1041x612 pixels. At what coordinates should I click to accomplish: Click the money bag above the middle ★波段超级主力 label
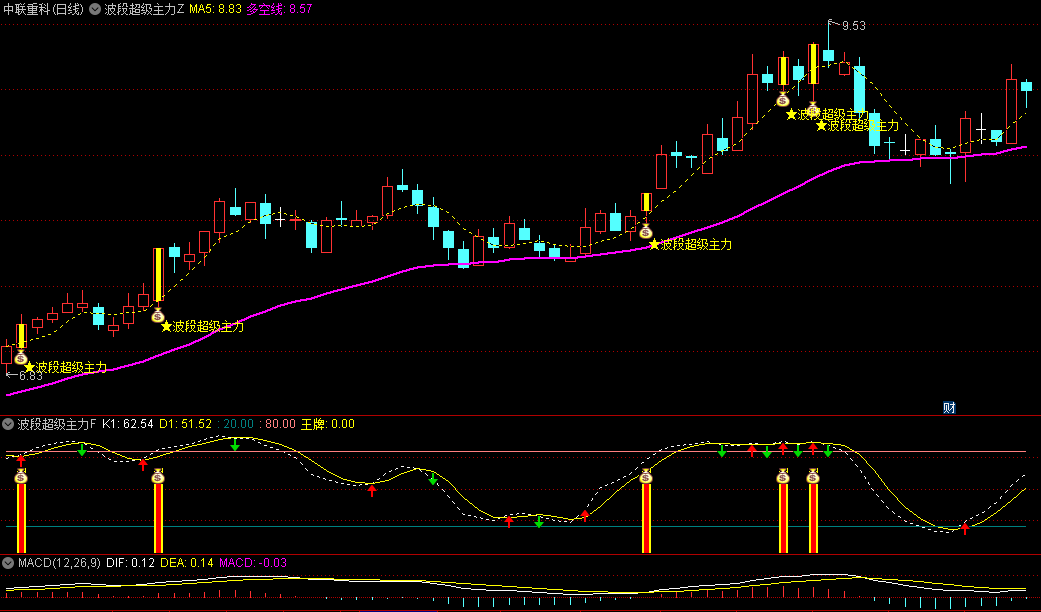[645, 232]
